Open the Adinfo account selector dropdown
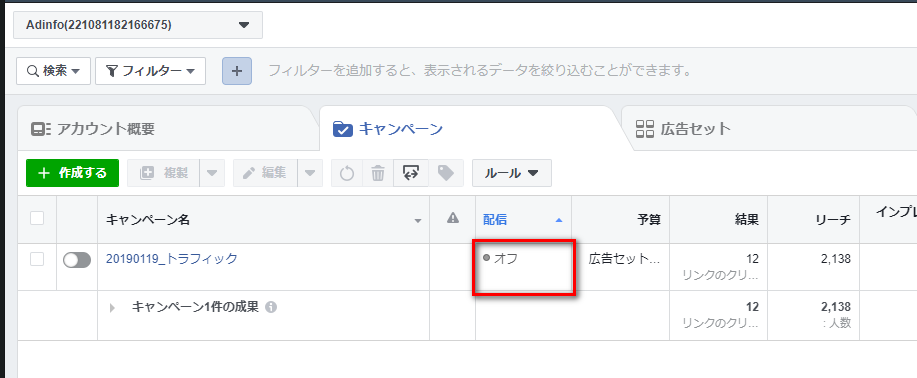Image resolution: width=917 pixels, height=378 pixels. coord(137,25)
